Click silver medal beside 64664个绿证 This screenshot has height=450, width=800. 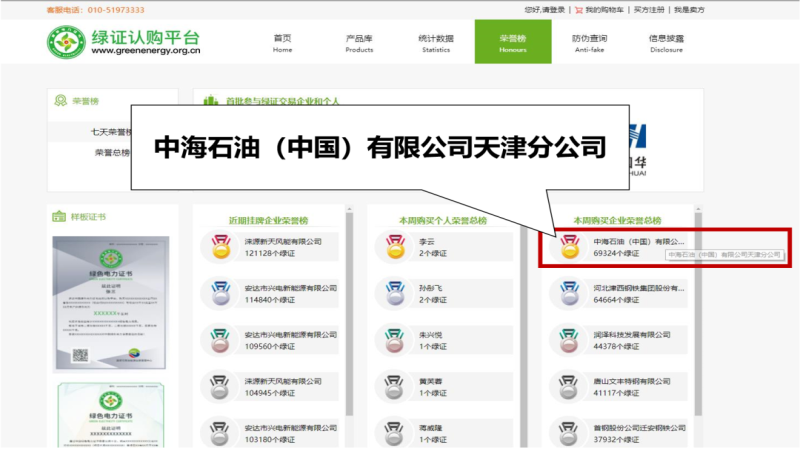point(569,293)
